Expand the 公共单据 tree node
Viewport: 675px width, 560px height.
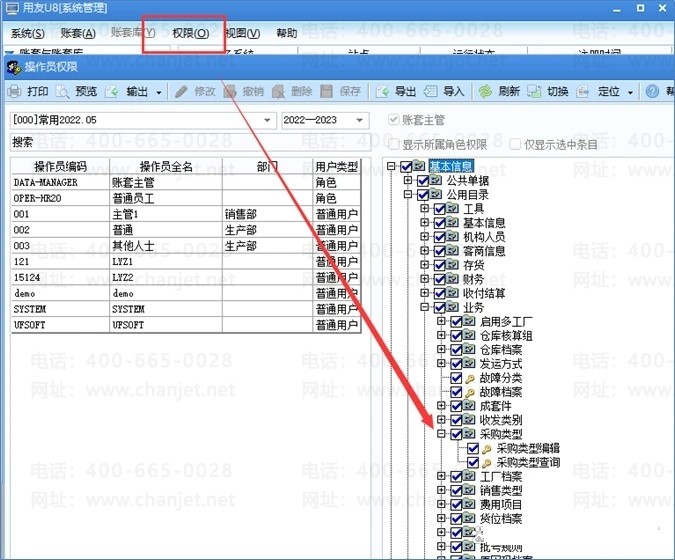[408, 179]
